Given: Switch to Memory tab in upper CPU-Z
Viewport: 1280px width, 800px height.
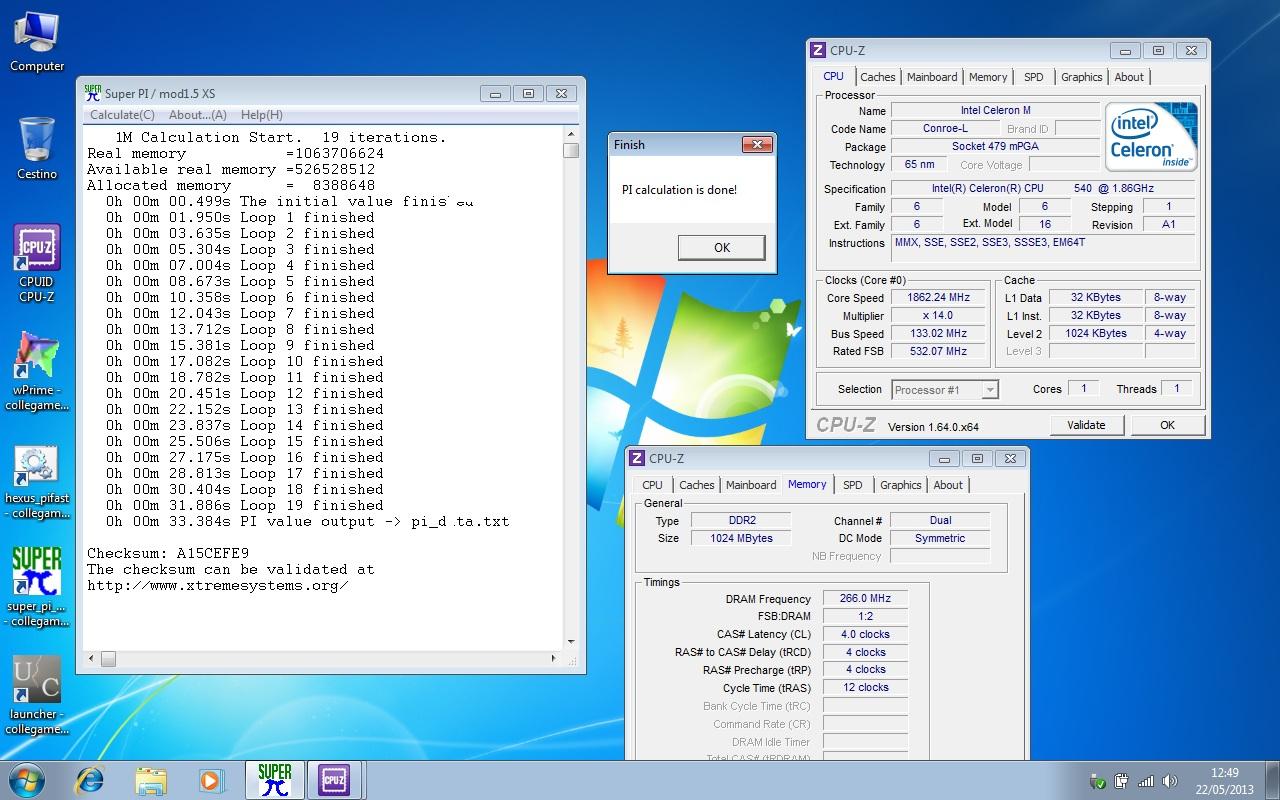Looking at the screenshot, I should click(988, 77).
